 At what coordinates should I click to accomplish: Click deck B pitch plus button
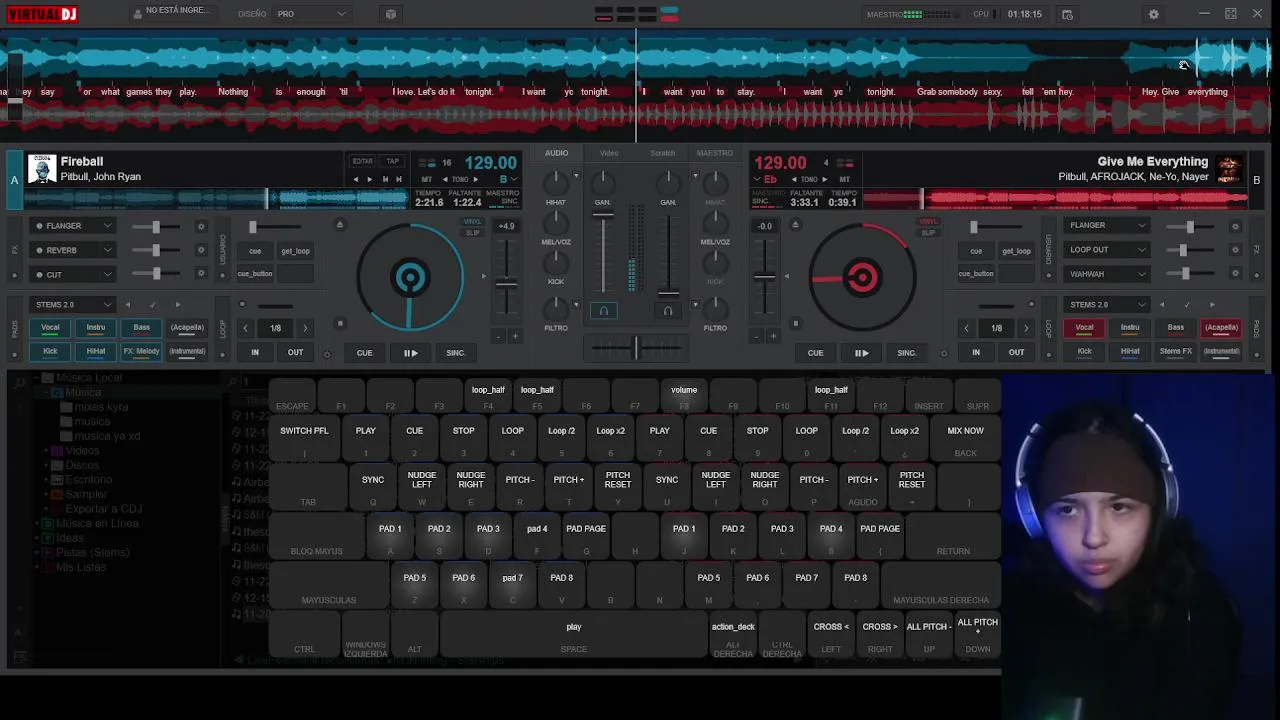tap(773, 336)
